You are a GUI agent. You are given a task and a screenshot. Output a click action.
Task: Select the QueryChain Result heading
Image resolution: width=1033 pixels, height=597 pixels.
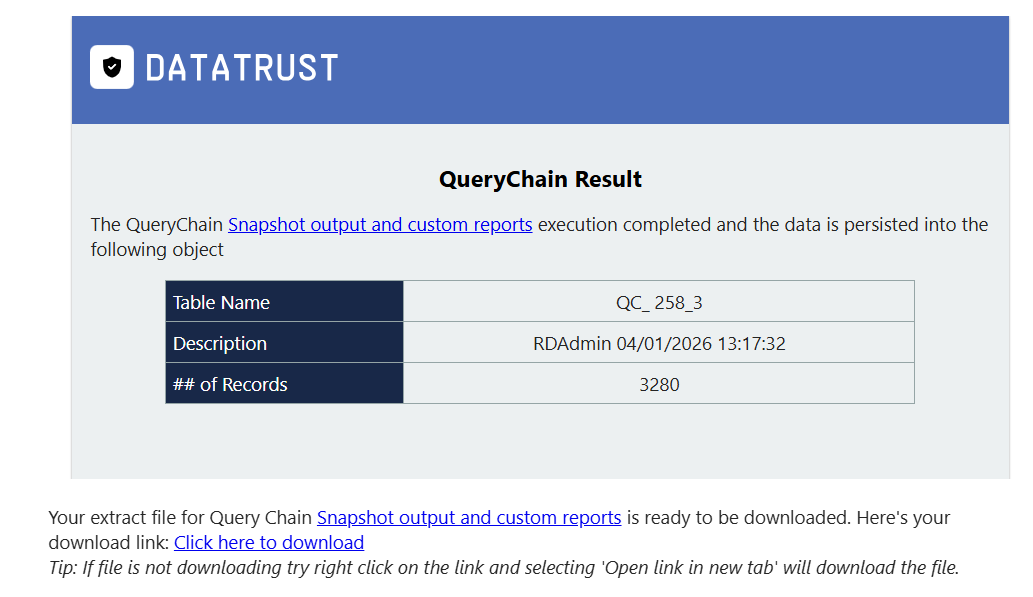click(x=540, y=179)
